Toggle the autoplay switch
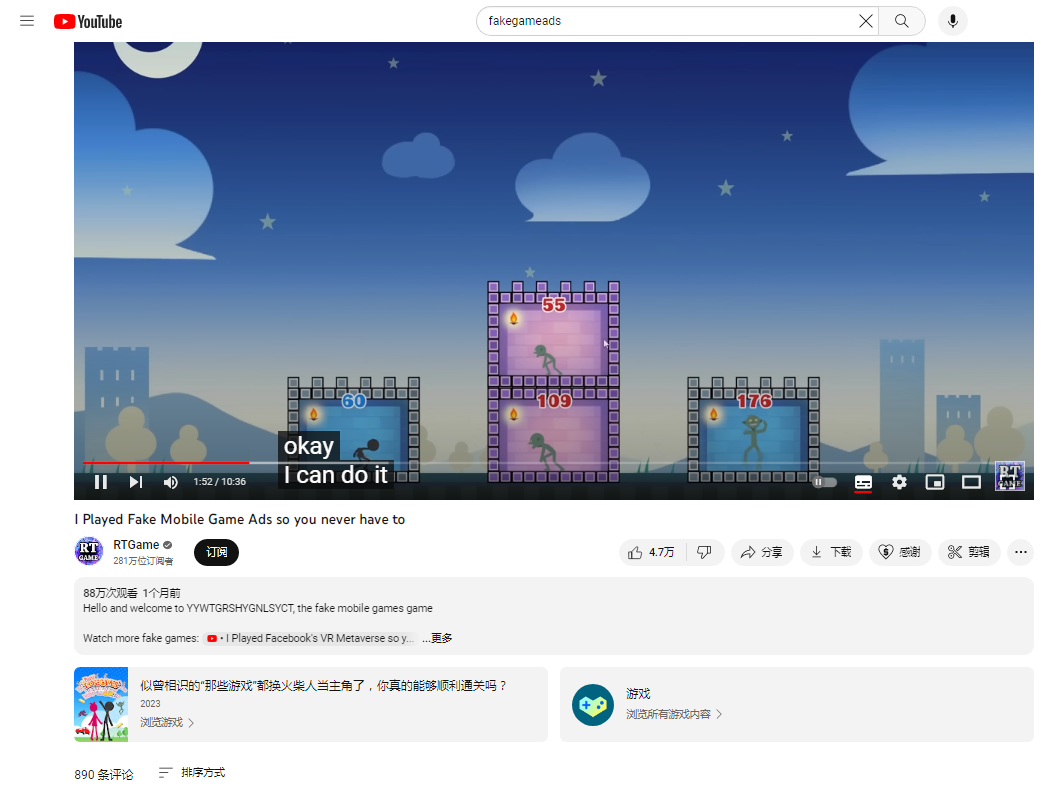1046x789 pixels. click(x=825, y=482)
